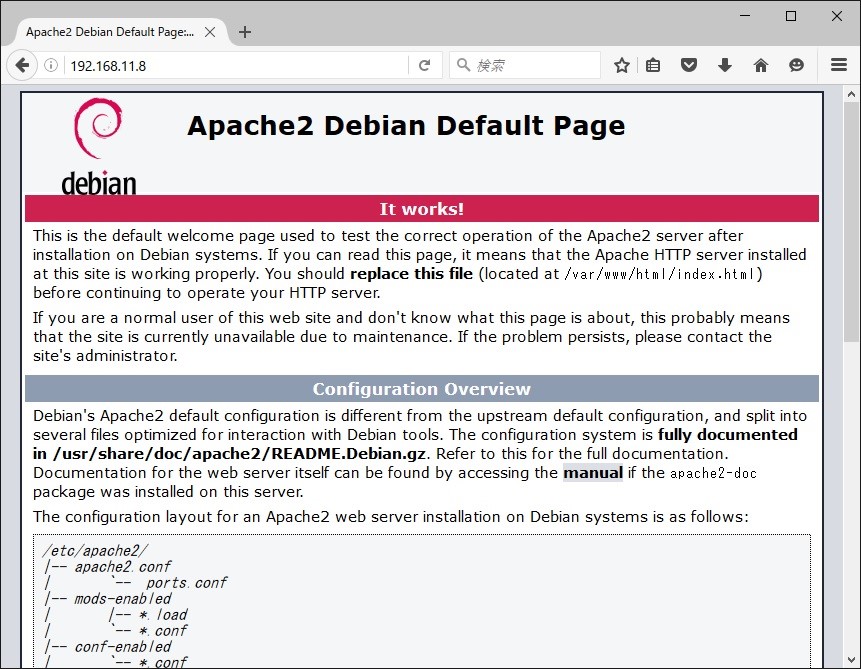Click the vertical scrollbar thumb
This screenshot has width=861, height=669.
851,222
